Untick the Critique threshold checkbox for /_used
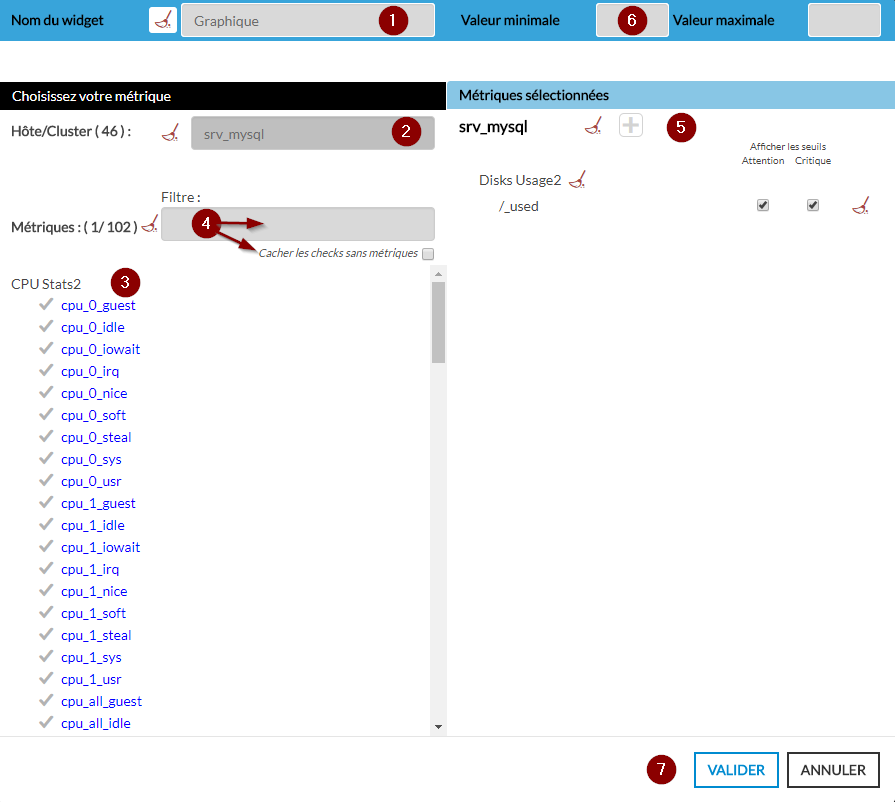The height and width of the screenshot is (802, 895). tap(813, 206)
